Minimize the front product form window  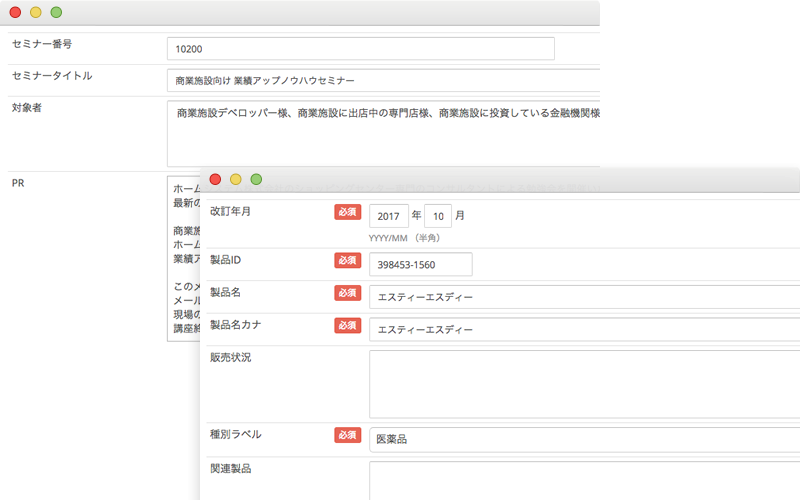pyautogui.click(x=236, y=179)
